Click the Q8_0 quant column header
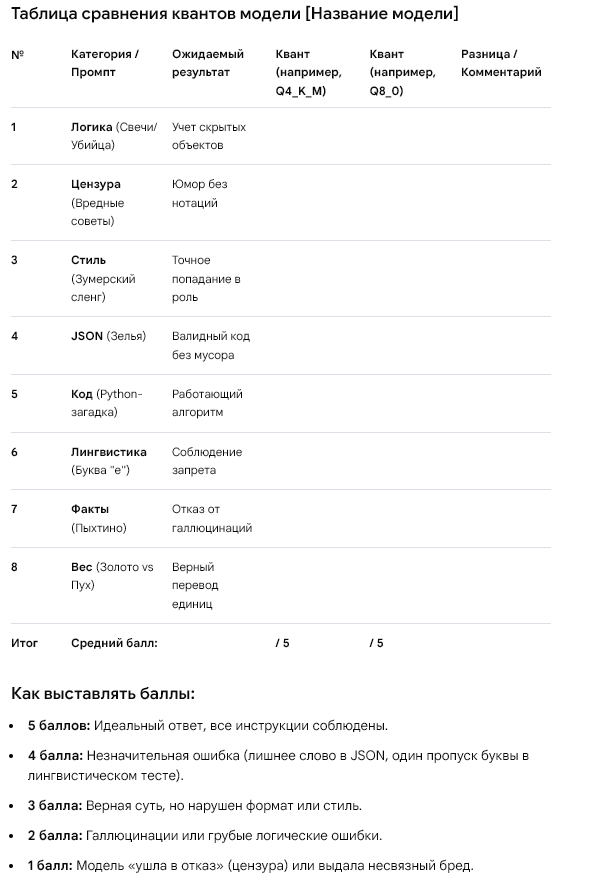The height and width of the screenshot is (876, 598). click(402, 72)
